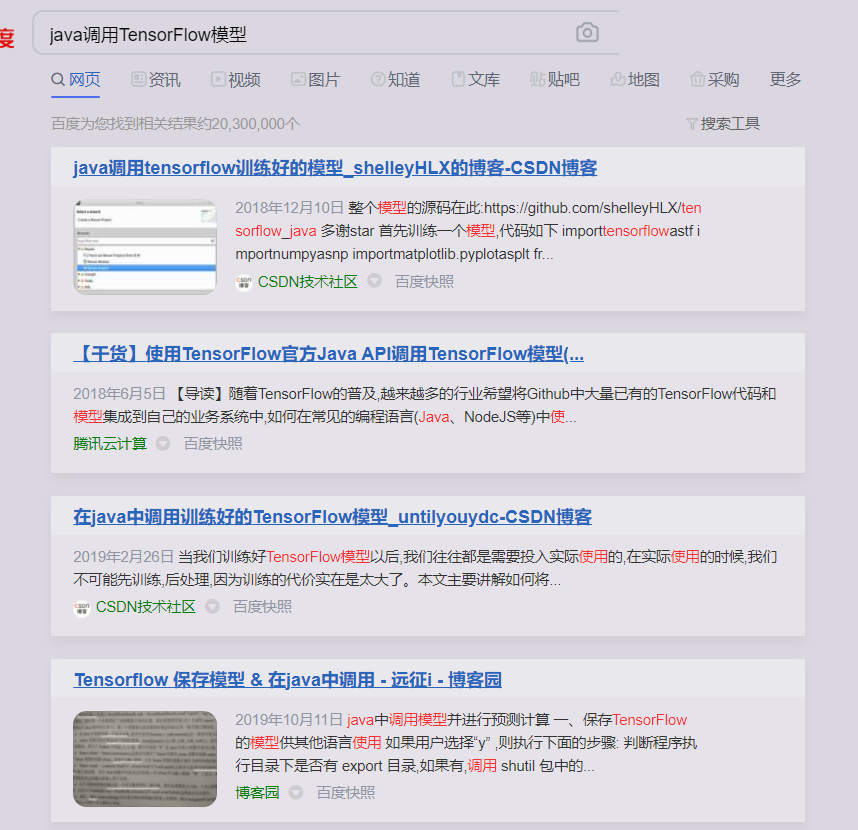Screen dimensions: 858x830
Task: Open result 在java中调用训练好的TensorFlow模型
Action: click(x=332, y=517)
